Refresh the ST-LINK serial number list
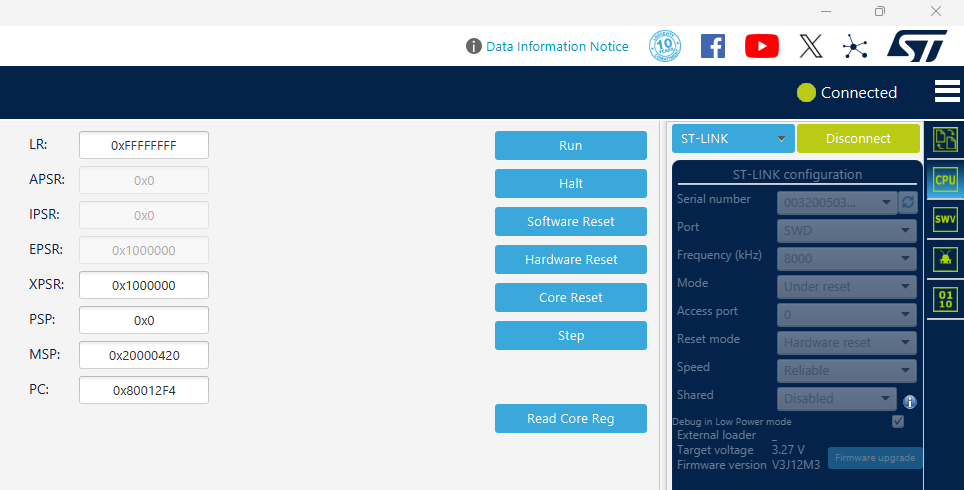The height and width of the screenshot is (490, 964). [x=907, y=202]
